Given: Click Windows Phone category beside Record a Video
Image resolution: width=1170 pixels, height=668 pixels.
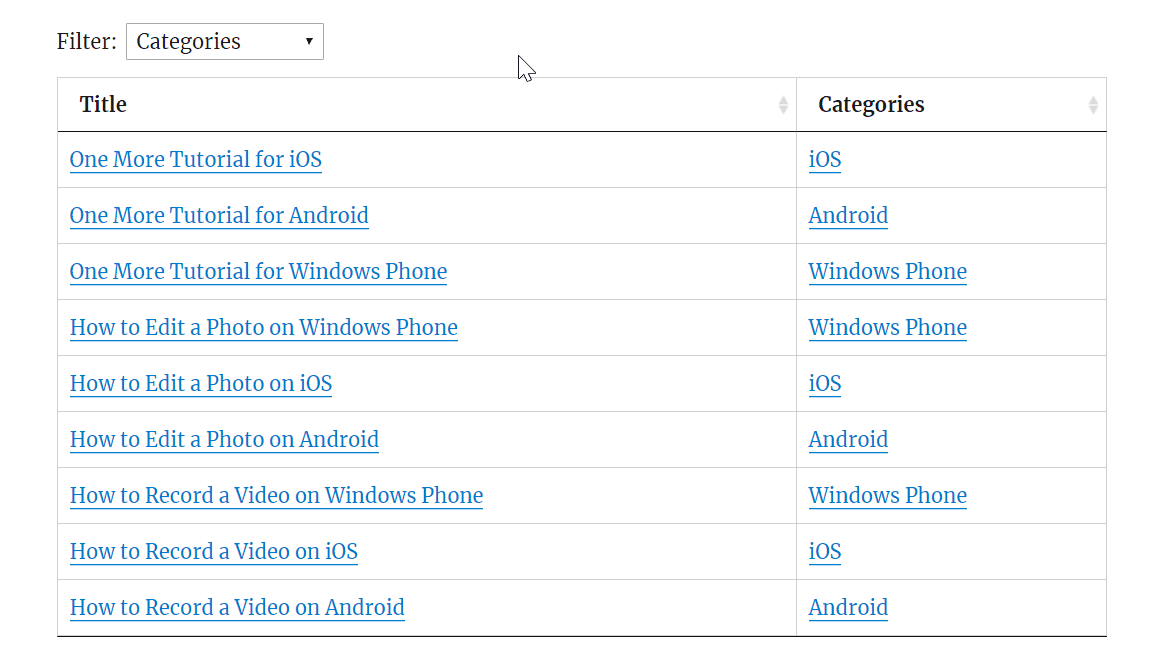Looking at the screenshot, I should [x=887, y=496].
